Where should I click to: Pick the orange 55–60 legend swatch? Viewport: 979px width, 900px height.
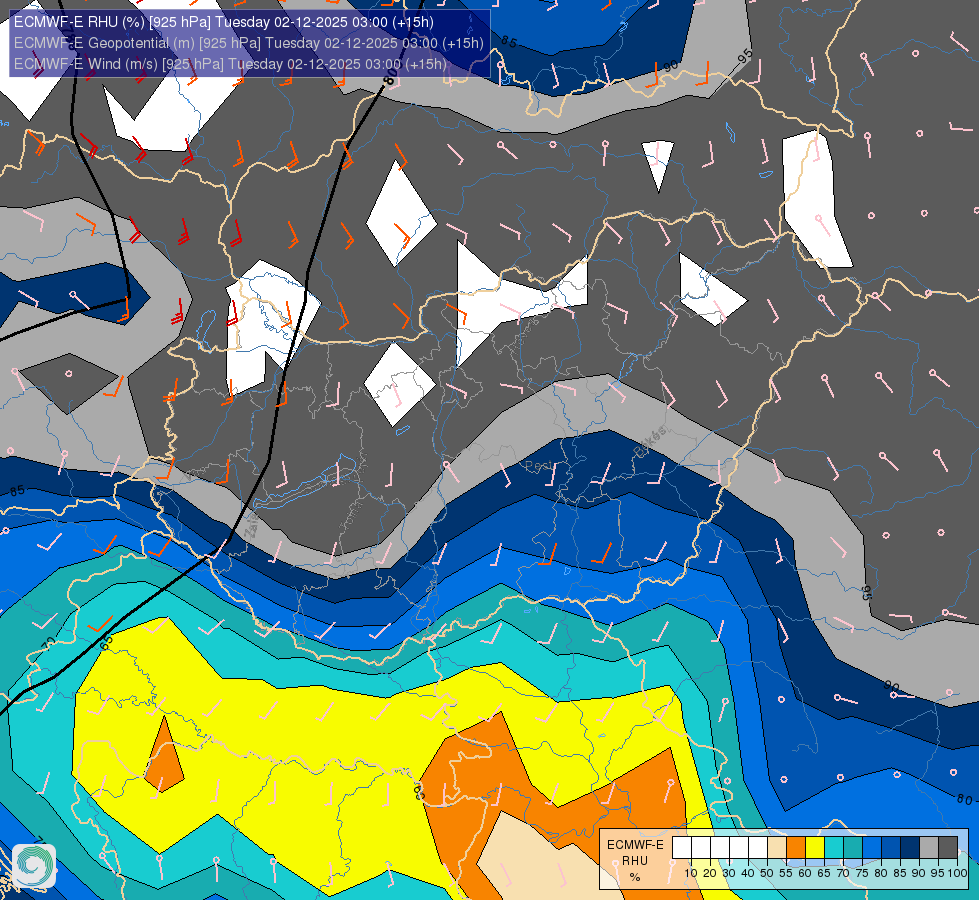(796, 847)
